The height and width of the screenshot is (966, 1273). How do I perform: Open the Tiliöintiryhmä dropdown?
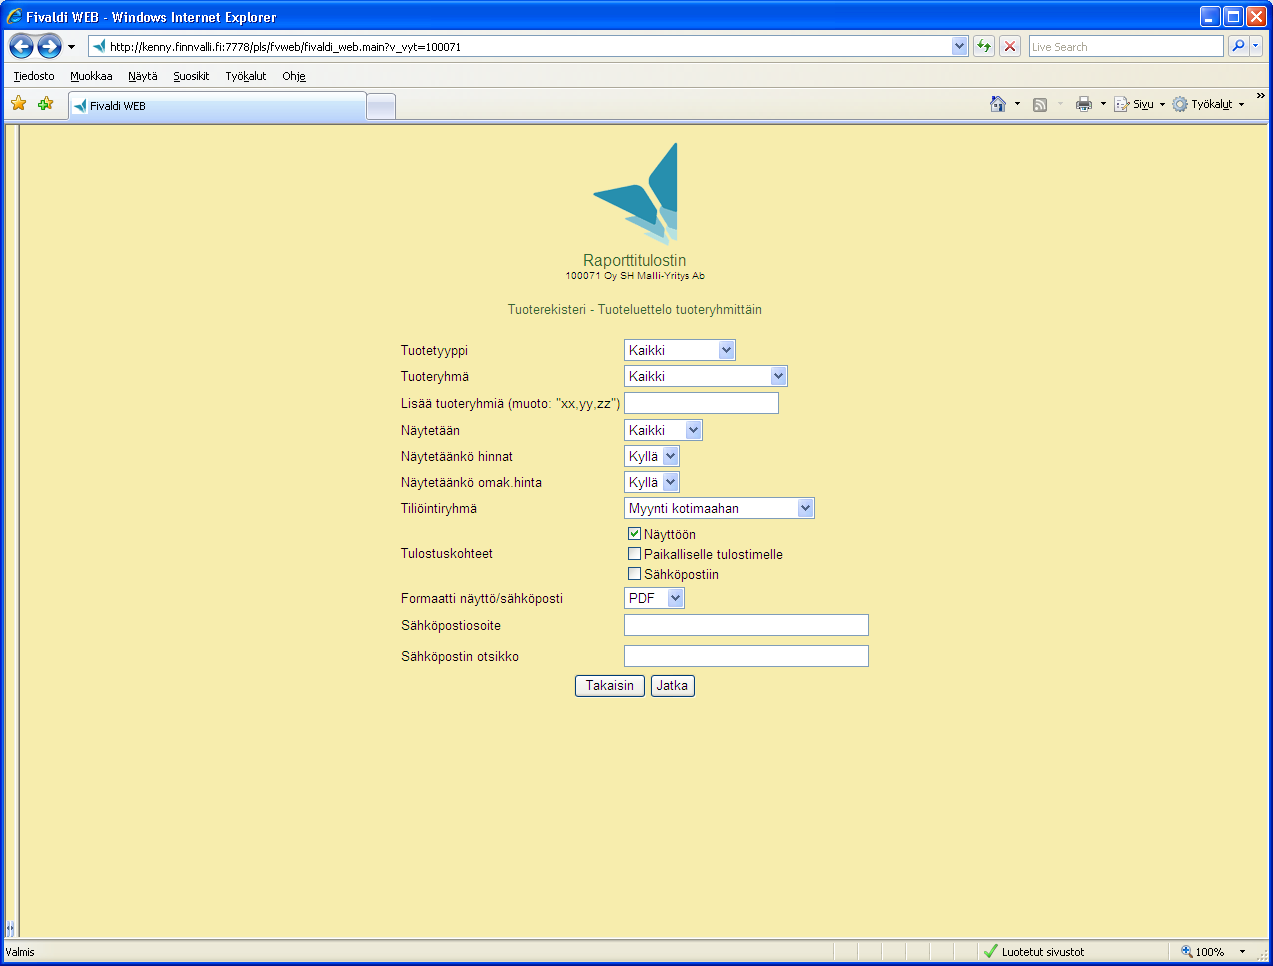[719, 508]
